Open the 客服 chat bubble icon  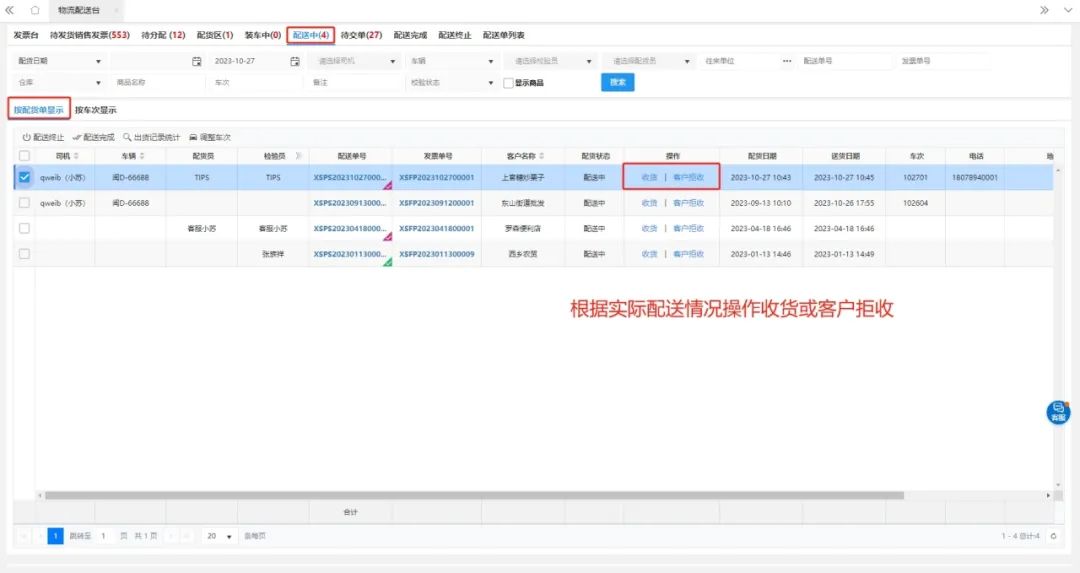point(1057,411)
